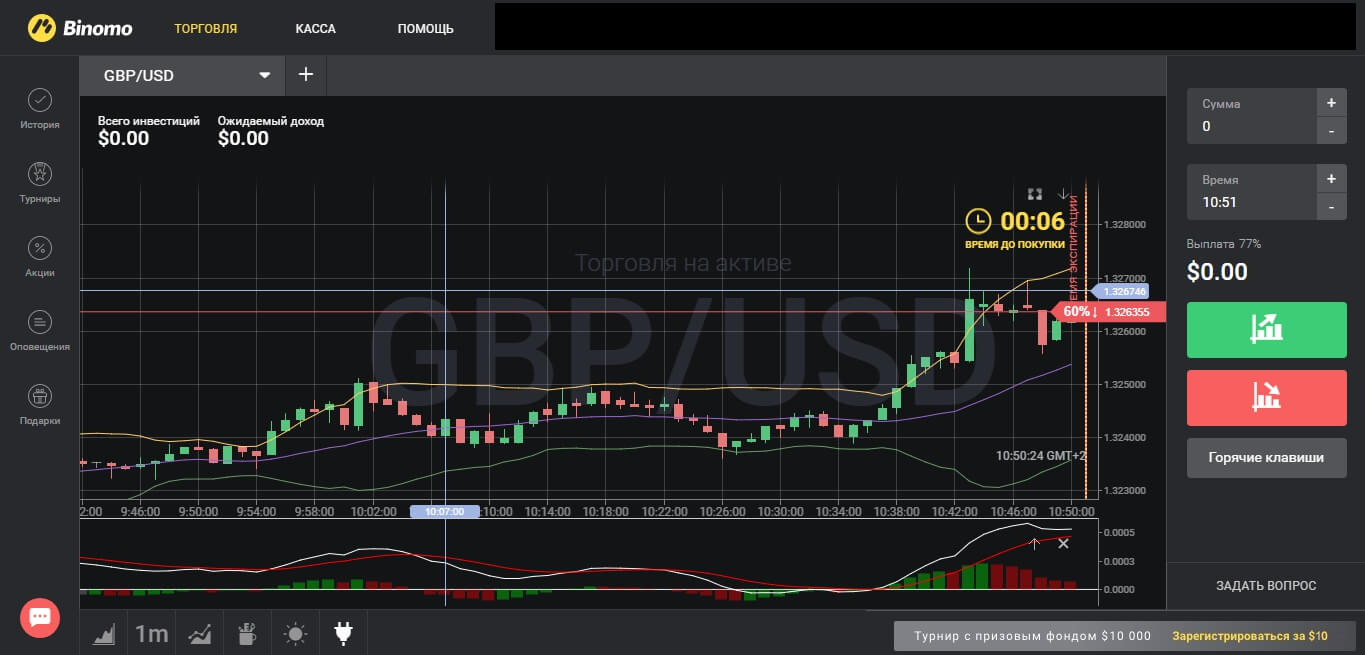Toggle the white plug icon in bottom toolbar
Viewport: 1365px width, 655px height.
[343, 633]
